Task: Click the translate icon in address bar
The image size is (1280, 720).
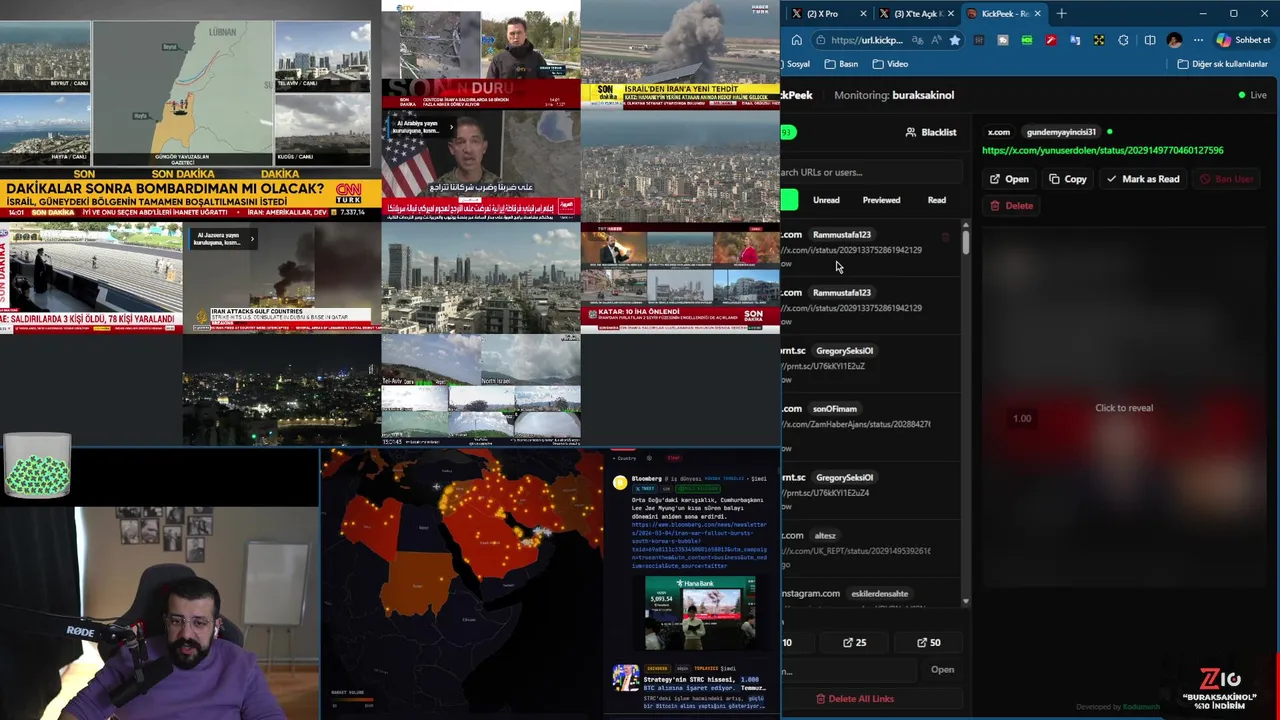Action: coord(916,40)
